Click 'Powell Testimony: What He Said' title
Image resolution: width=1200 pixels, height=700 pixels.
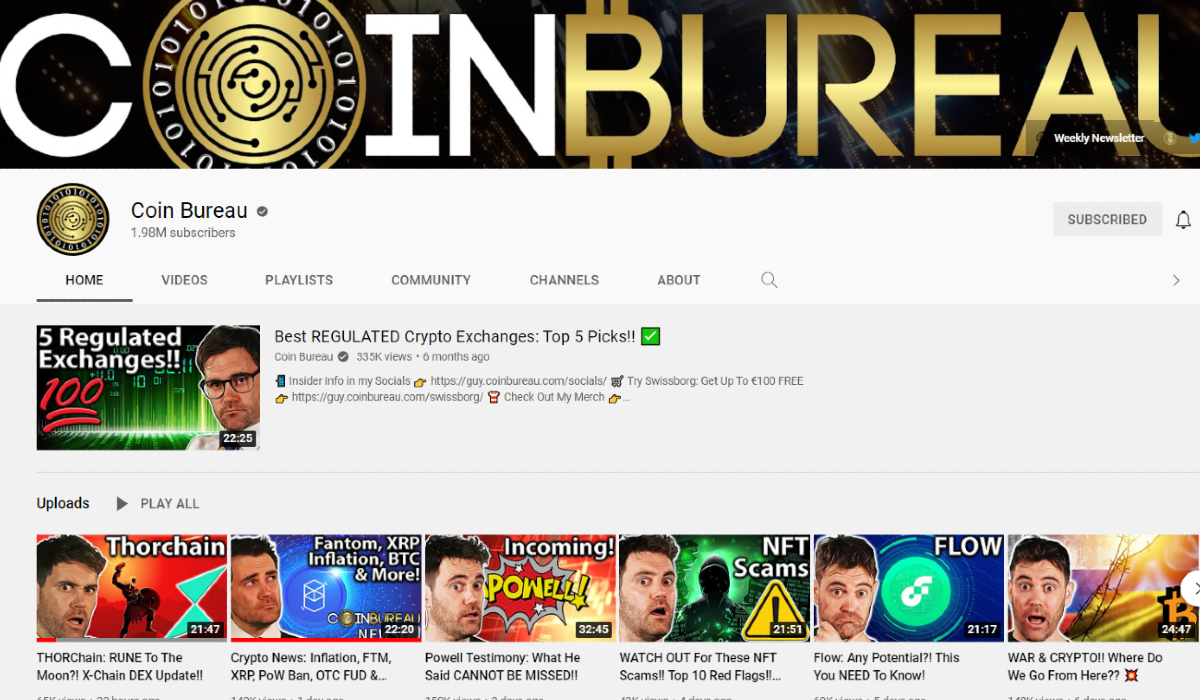click(502, 666)
